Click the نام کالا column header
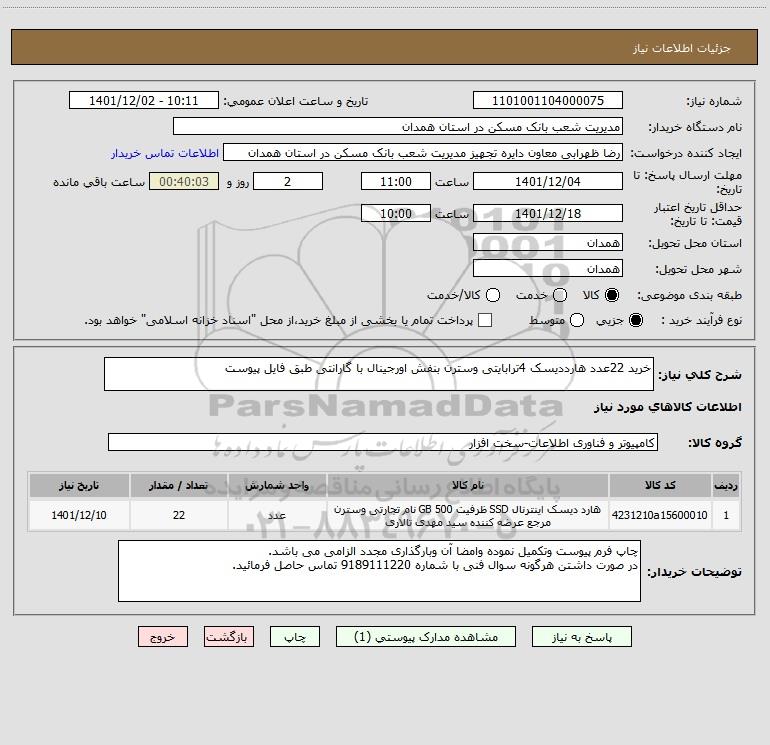Viewport: 770px width, 745px height. pos(468,485)
